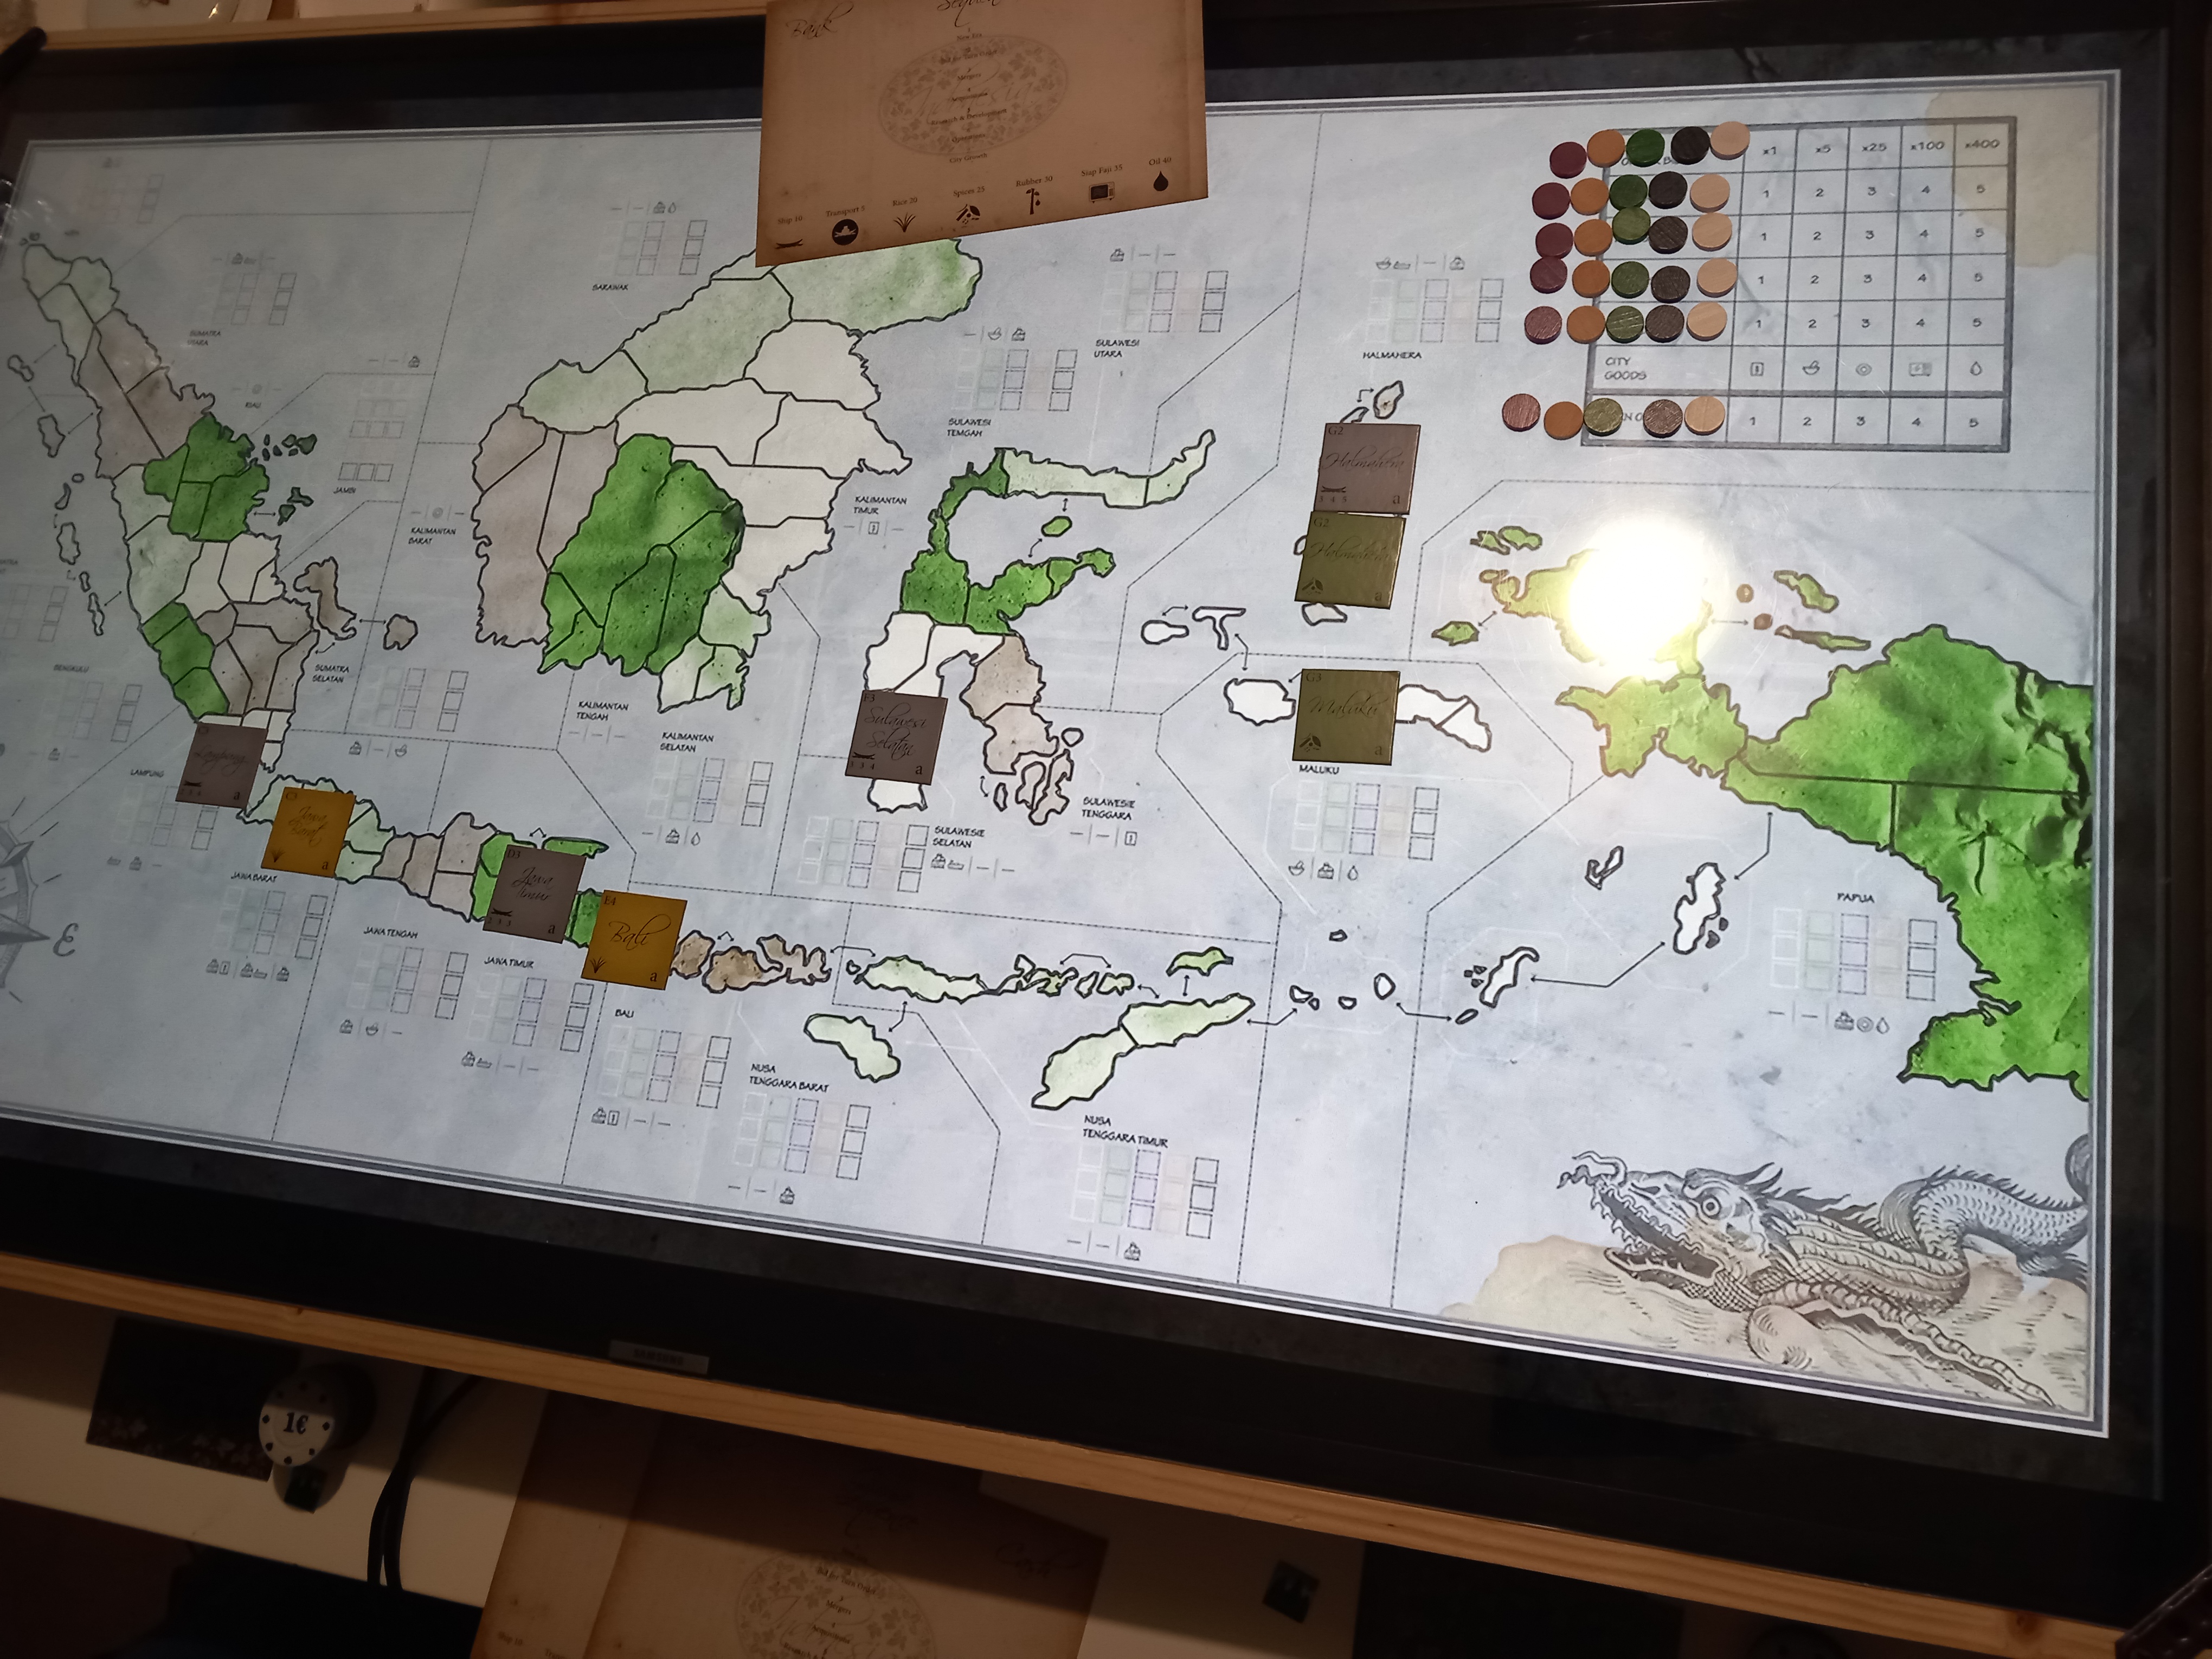Click the spice bowl icon in City Goods row
The height and width of the screenshot is (1659, 2212).
(1811, 369)
